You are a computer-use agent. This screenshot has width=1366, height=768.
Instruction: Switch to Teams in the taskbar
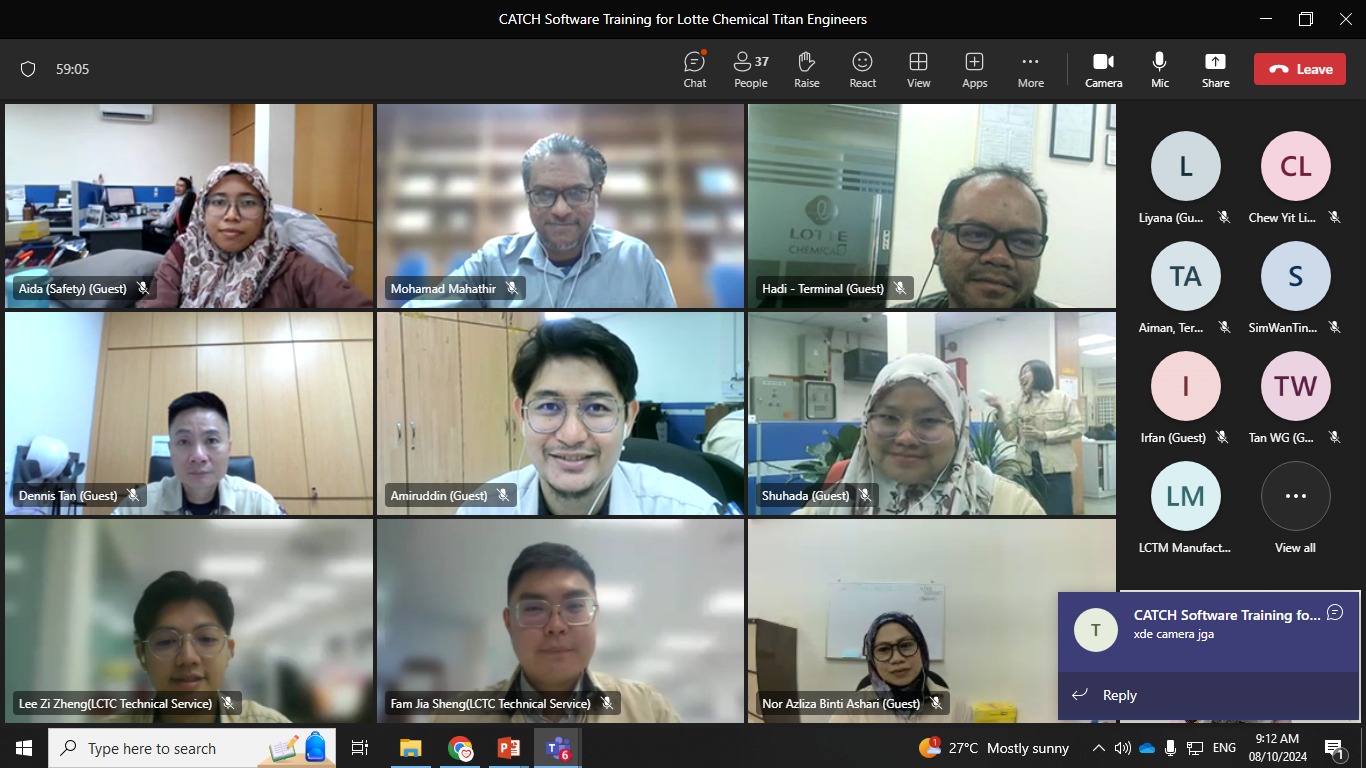tap(558, 748)
